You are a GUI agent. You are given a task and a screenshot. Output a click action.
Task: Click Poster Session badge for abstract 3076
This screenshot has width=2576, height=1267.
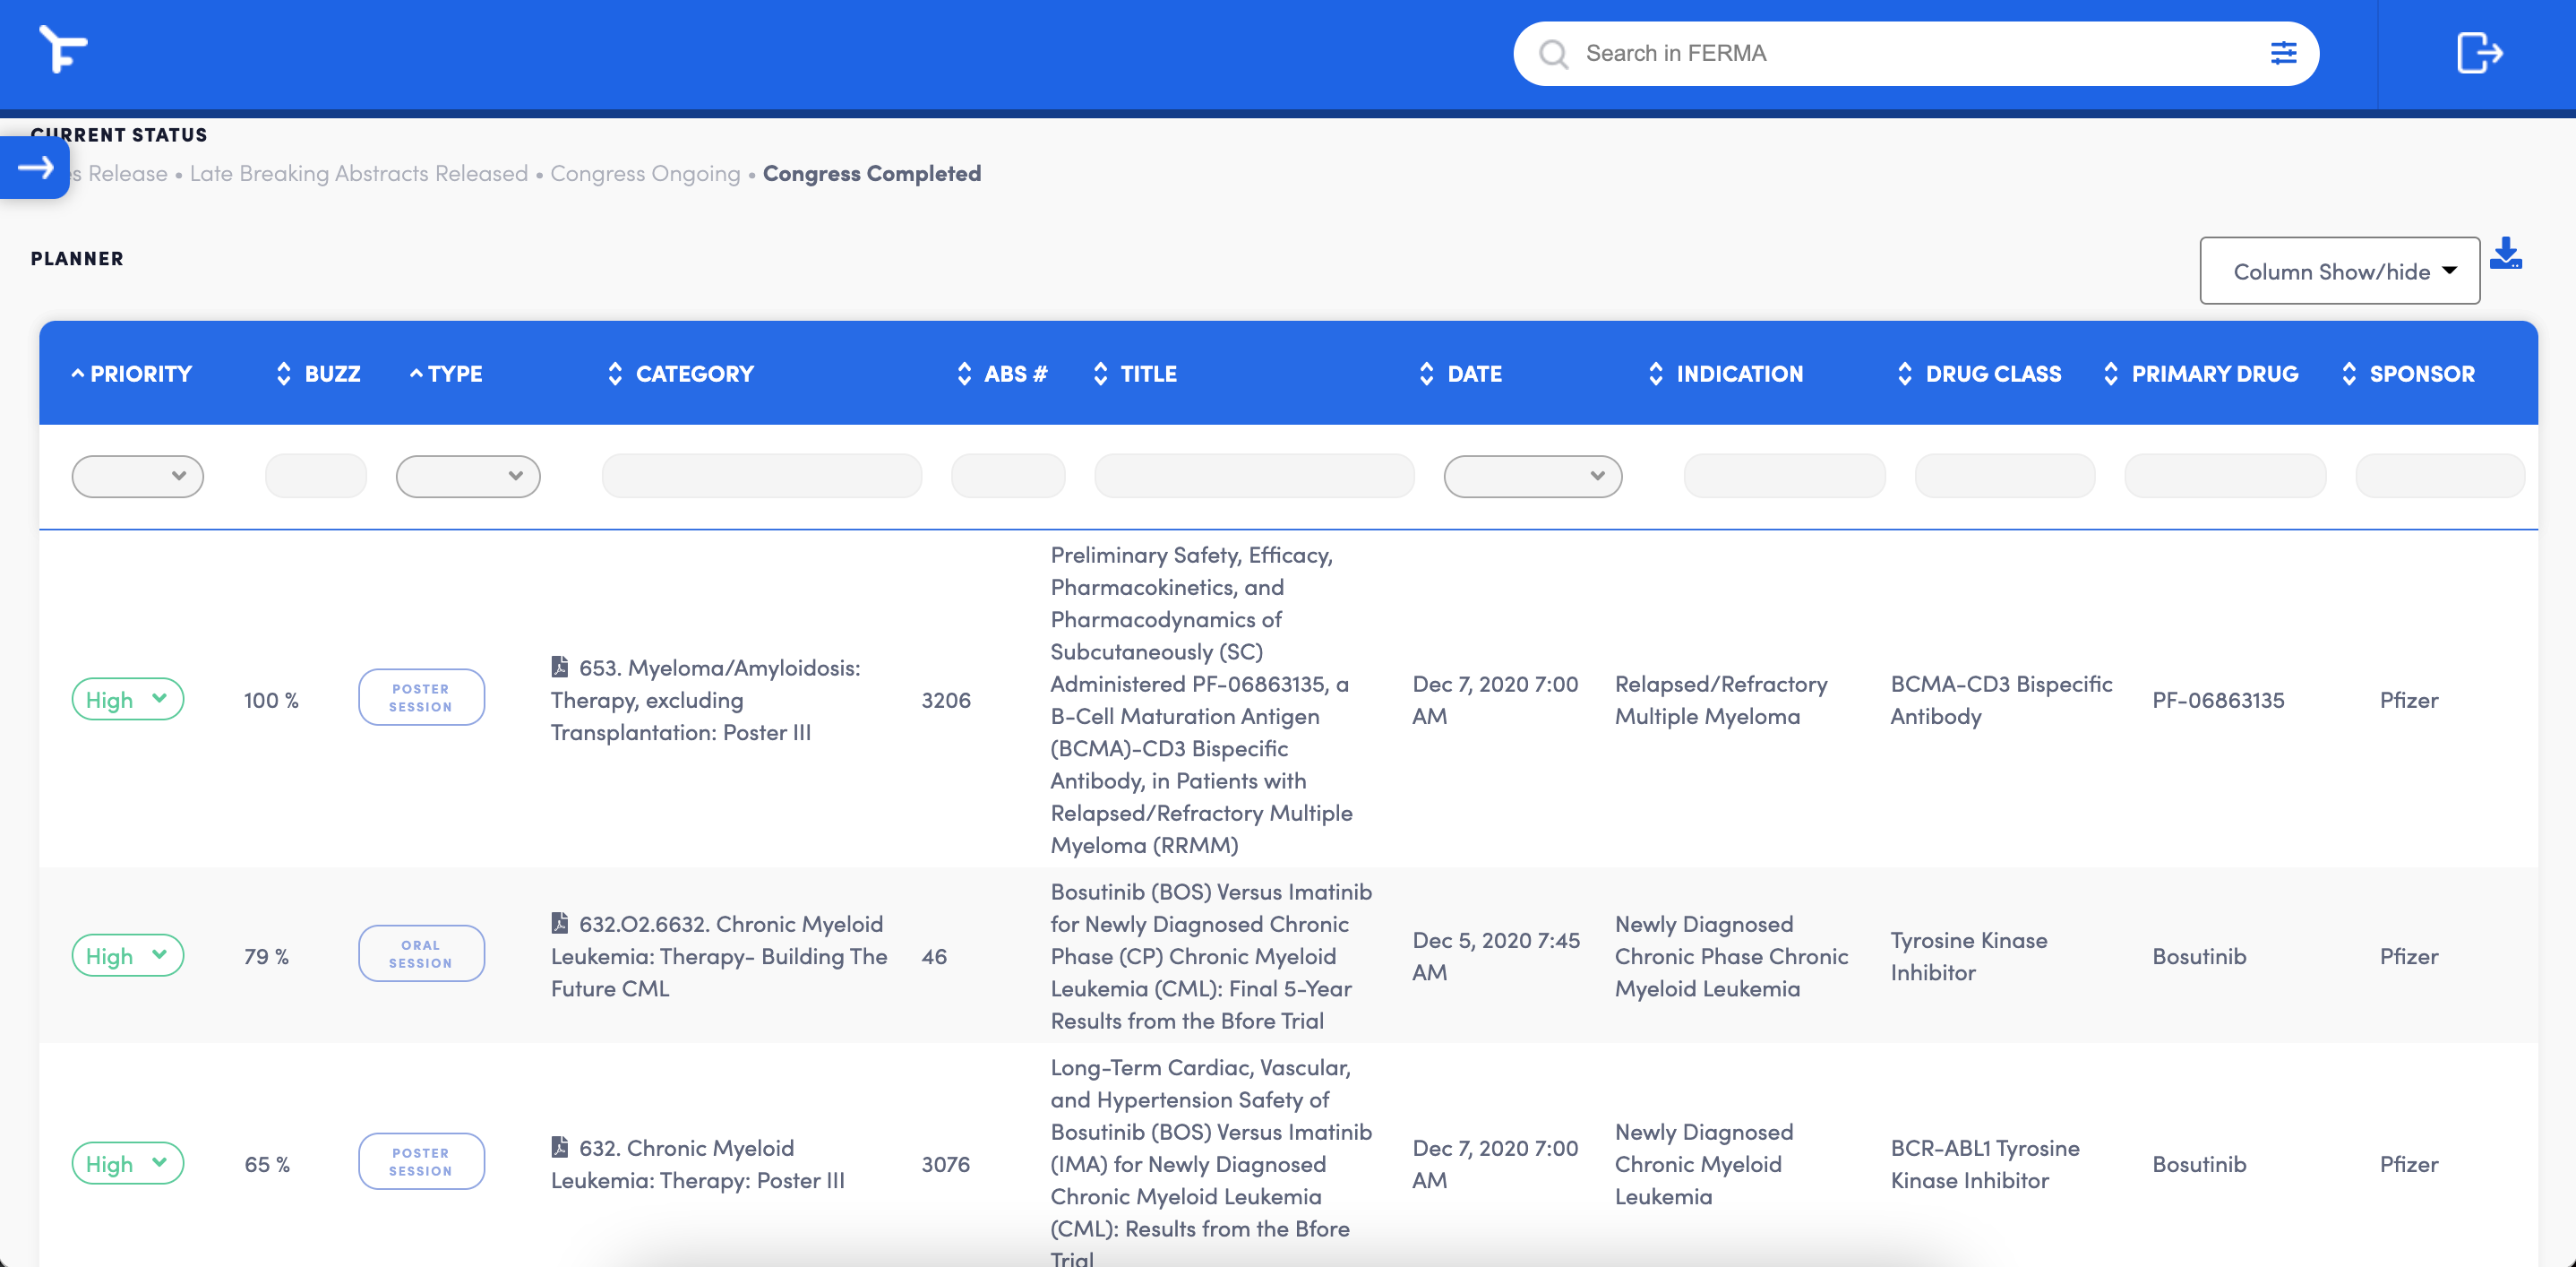tap(421, 1161)
